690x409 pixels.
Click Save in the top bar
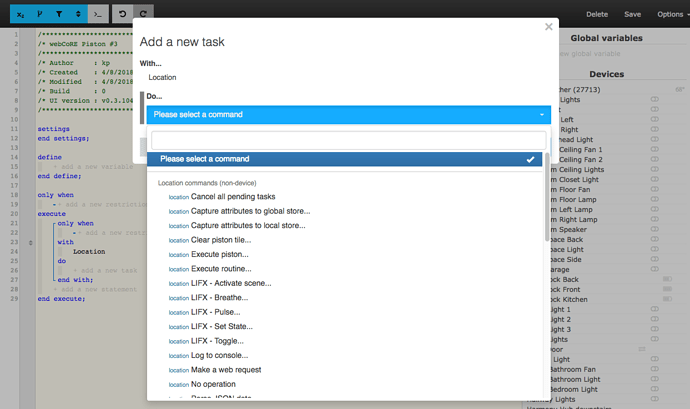tap(632, 15)
